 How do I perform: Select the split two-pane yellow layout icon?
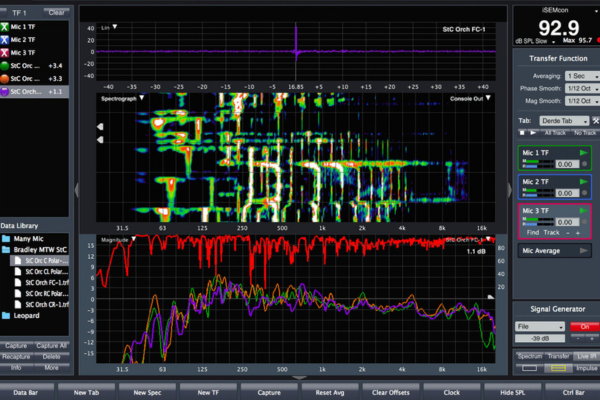(558, 368)
